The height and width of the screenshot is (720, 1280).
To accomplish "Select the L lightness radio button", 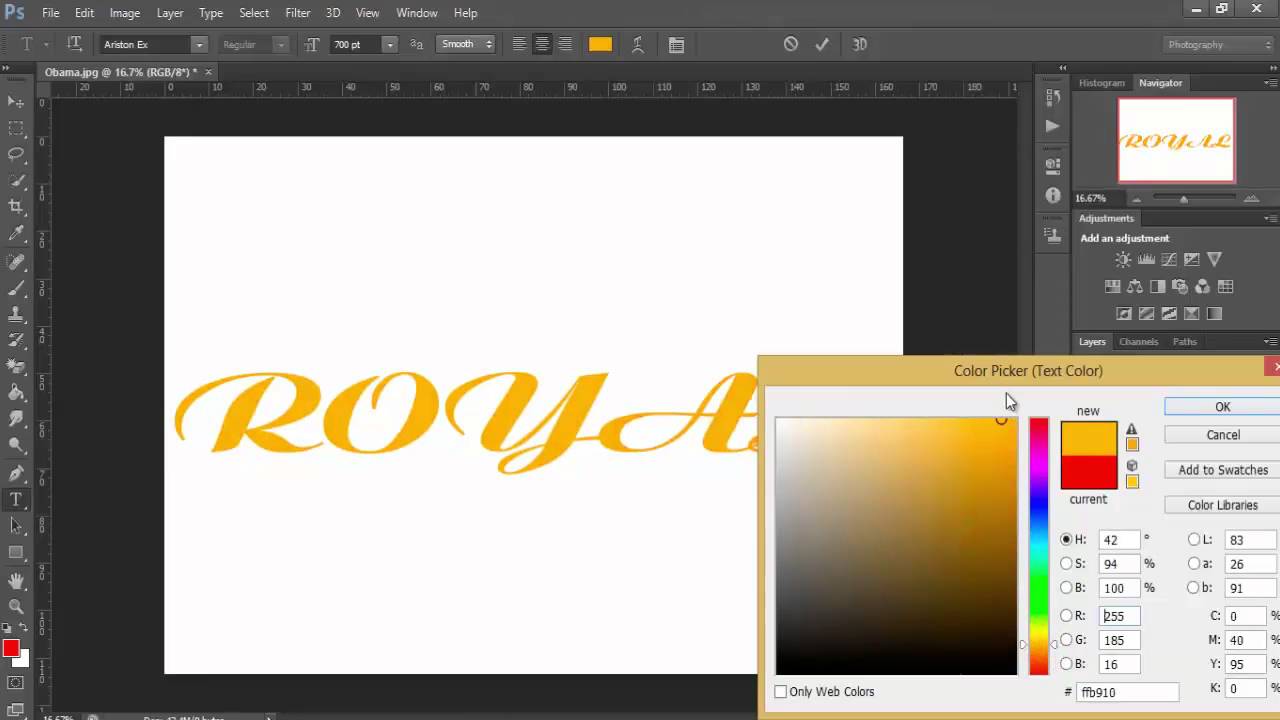I will (1194, 540).
